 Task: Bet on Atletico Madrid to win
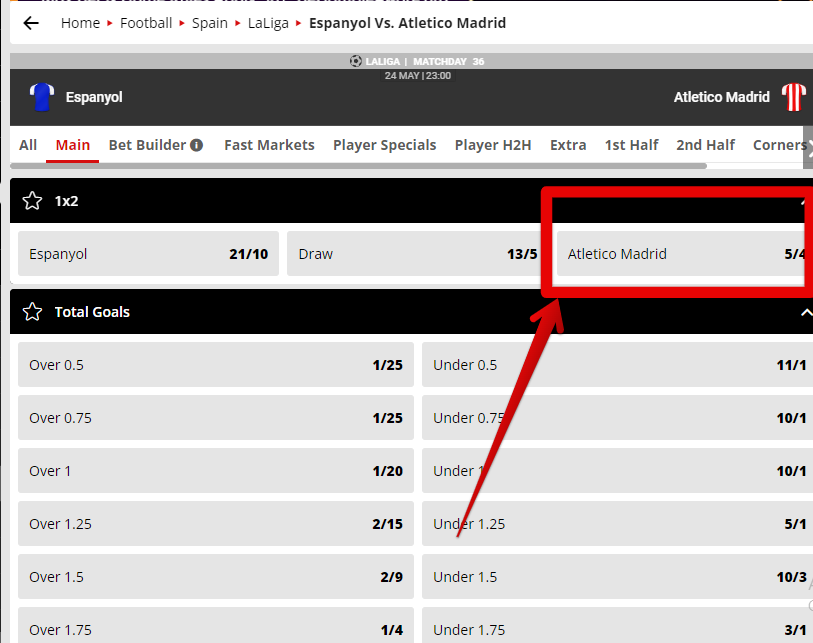tap(684, 254)
